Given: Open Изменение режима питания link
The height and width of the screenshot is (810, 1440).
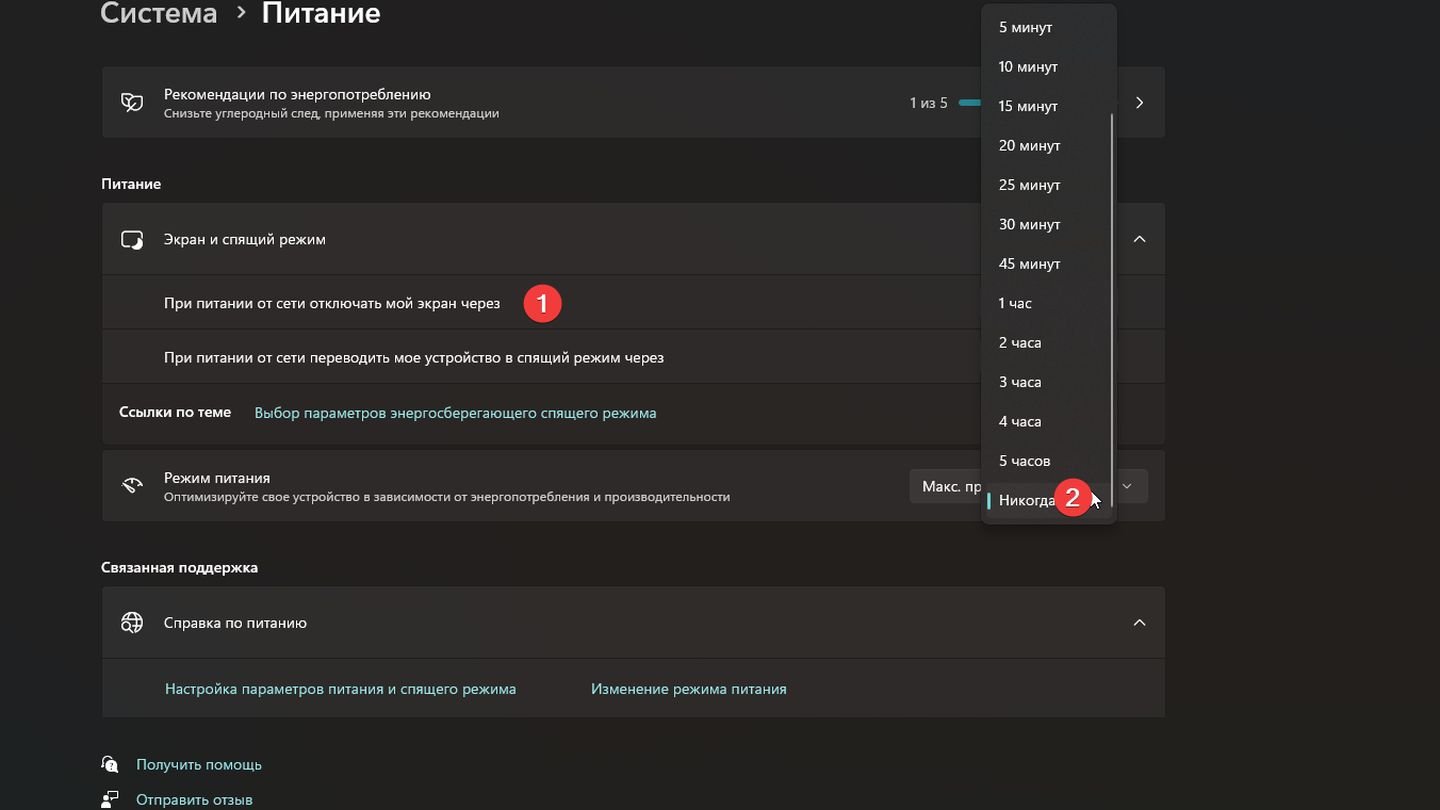Looking at the screenshot, I should click(688, 689).
